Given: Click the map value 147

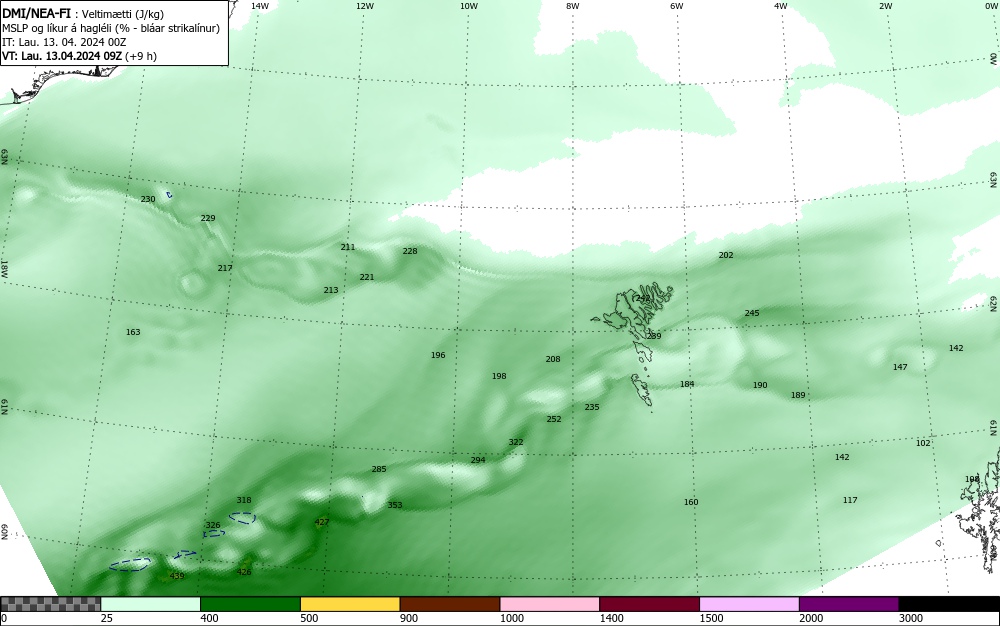Looking at the screenshot, I should click(900, 367).
